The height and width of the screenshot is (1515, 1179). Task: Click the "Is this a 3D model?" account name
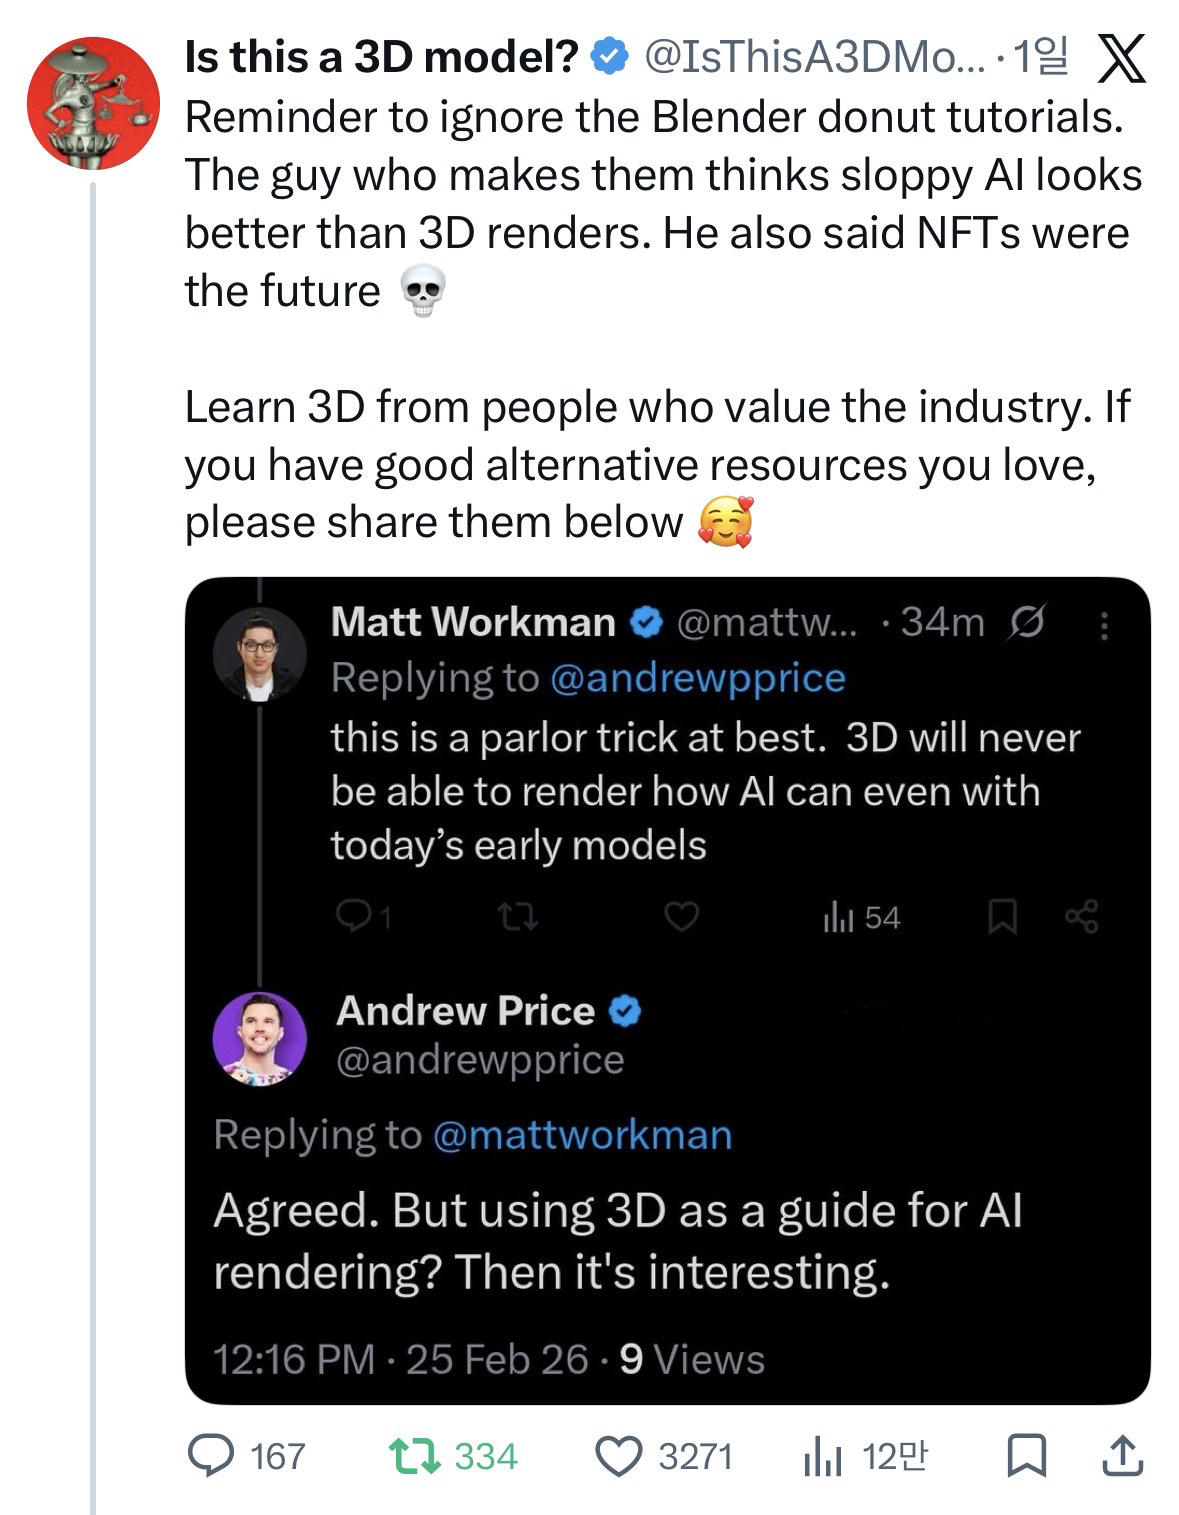pos(382,59)
